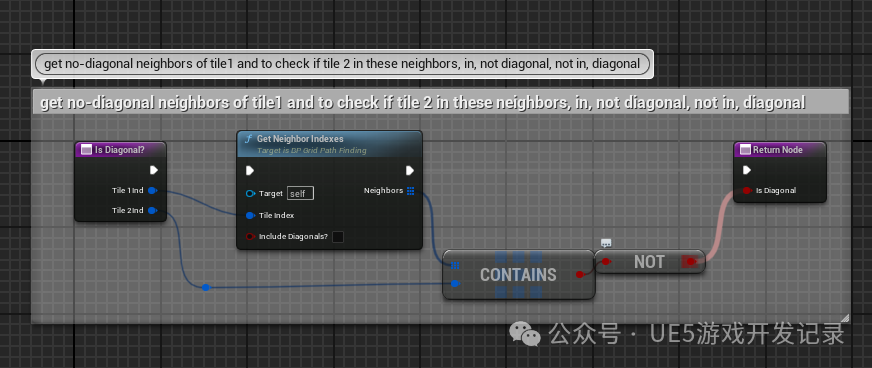
Task: Click the NOT node input pin
Action: pos(606,262)
